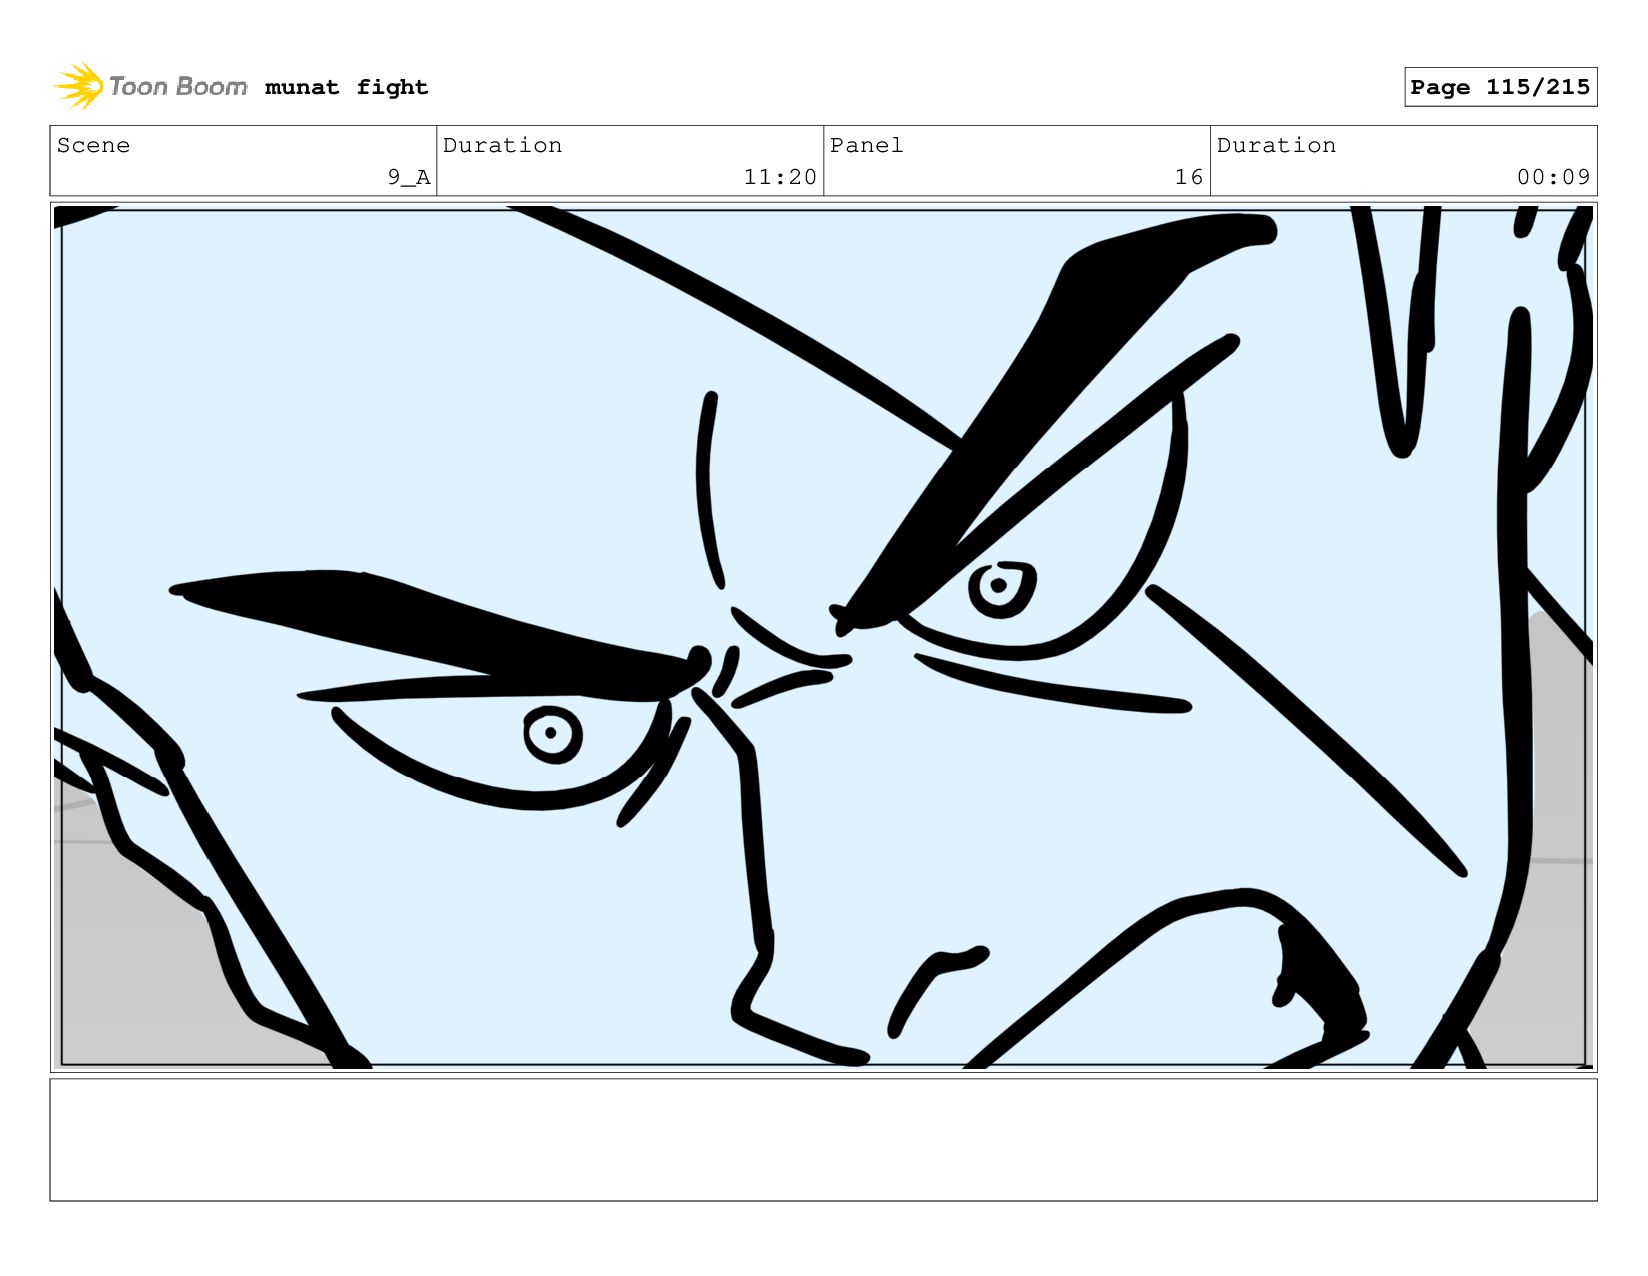Click the panel number '16'
Screen dimensions: 1648x1276
1189,177
